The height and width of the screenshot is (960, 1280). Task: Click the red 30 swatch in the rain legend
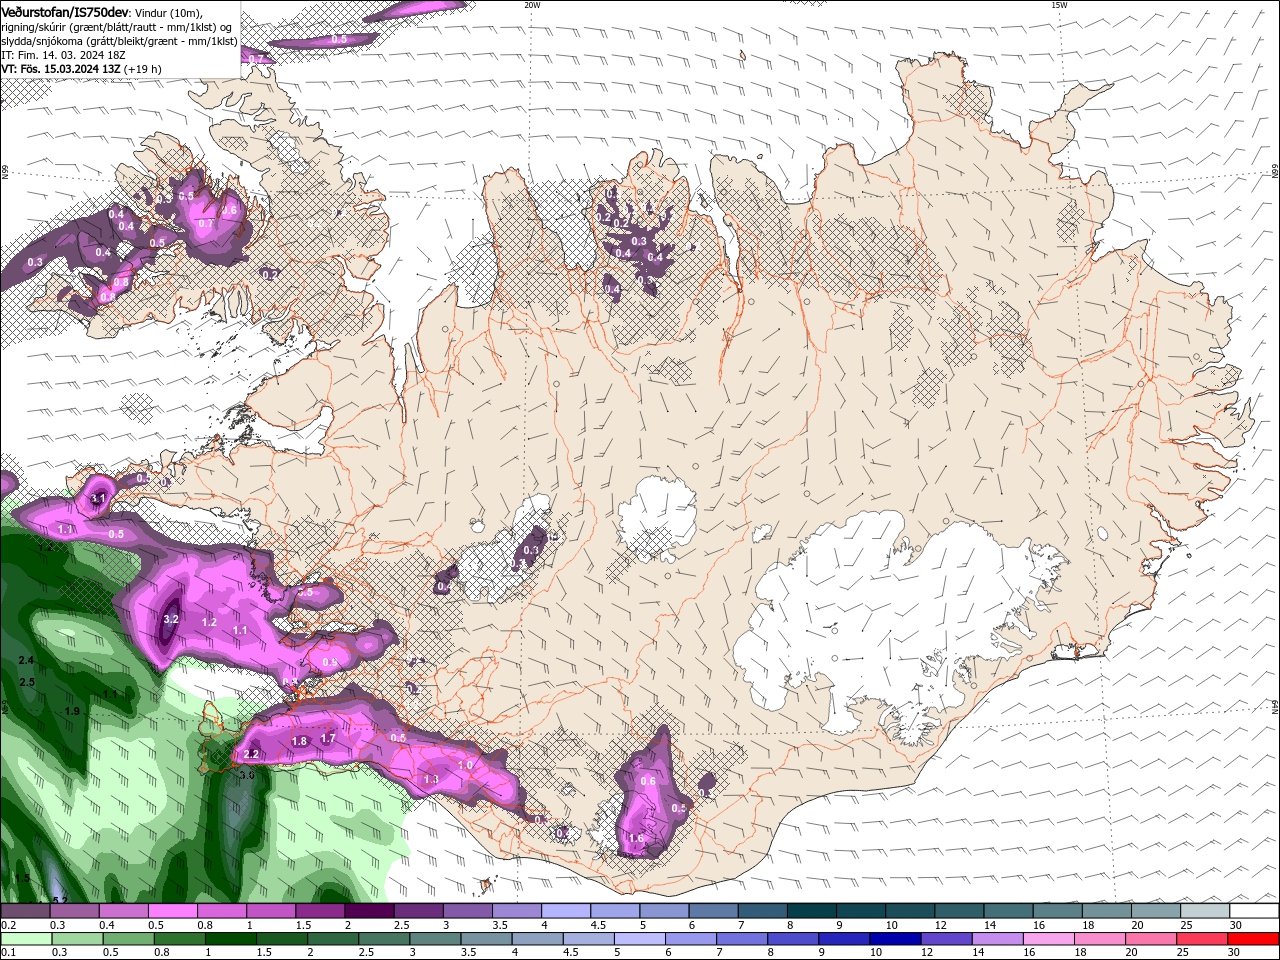1255,939
